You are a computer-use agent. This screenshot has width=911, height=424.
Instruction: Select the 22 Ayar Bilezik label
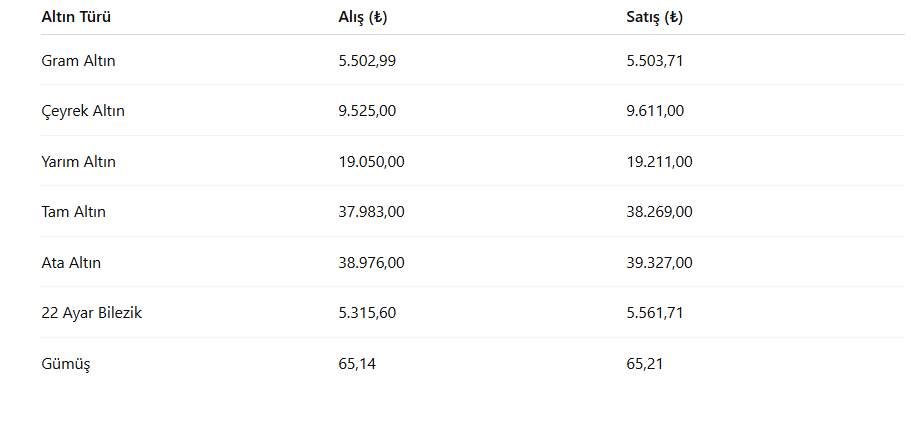(x=91, y=313)
